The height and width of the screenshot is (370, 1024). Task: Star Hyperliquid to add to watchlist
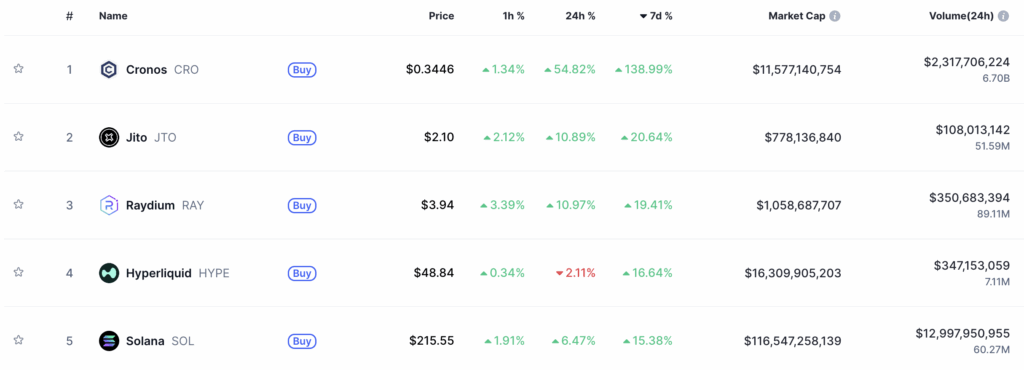pos(18,272)
